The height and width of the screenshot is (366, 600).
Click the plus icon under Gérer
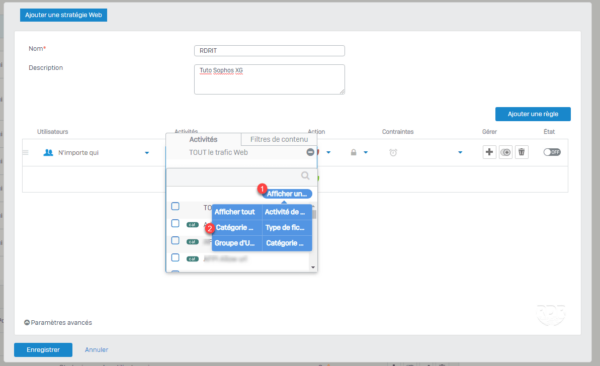(489, 152)
